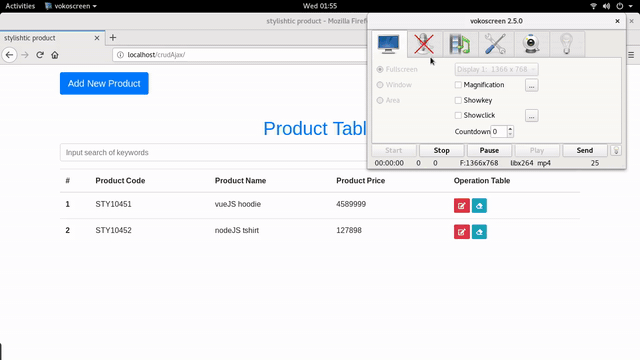Viewport: 640px width, 360px height.
Task: Go back in Firefox
Action: [x=9, y=55]
